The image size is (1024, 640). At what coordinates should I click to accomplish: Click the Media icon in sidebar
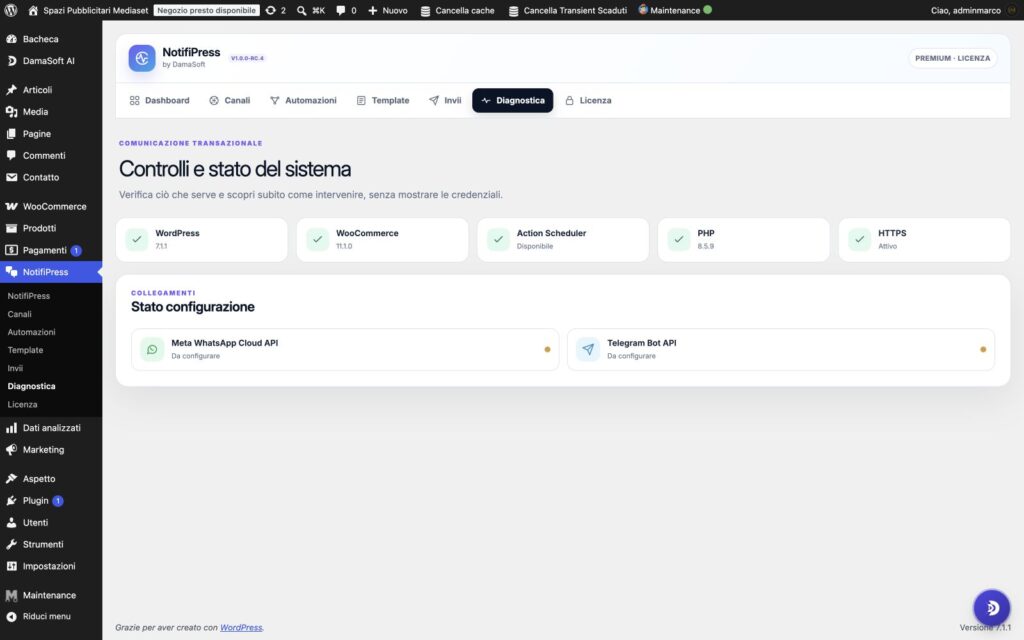(12, 112)
